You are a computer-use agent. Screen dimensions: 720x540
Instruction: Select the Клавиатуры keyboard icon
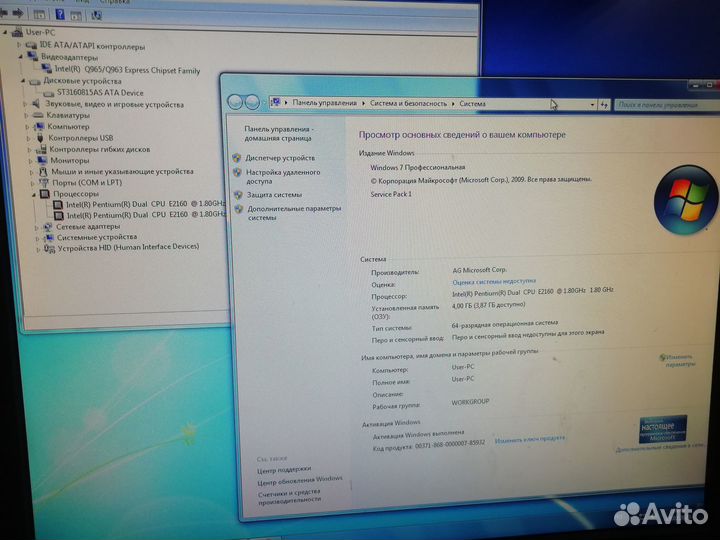tap(38, 115)
